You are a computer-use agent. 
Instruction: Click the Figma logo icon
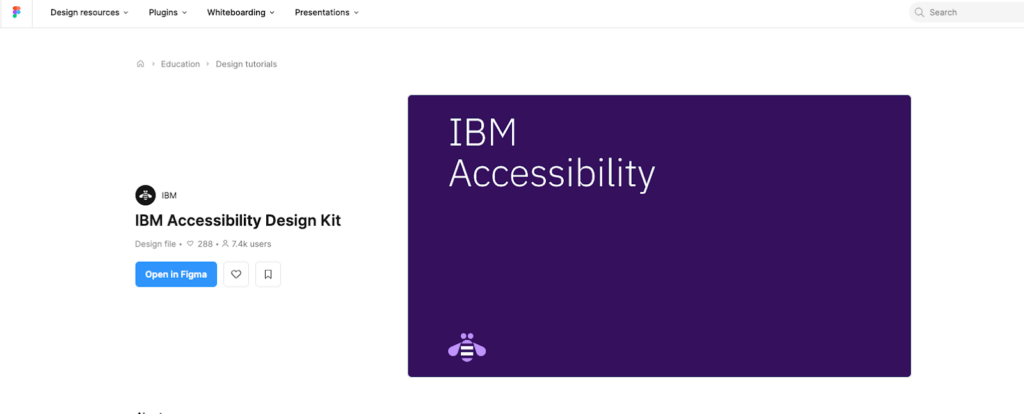point(16,12)
